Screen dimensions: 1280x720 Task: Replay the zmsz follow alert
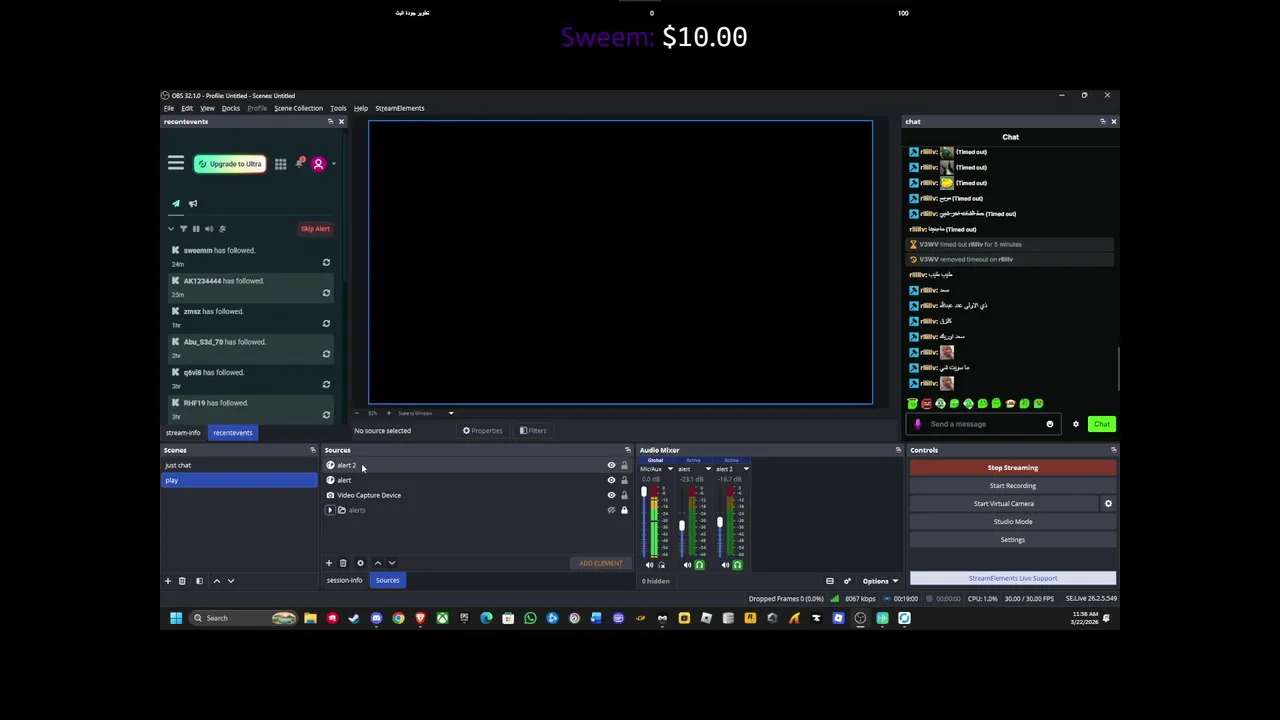tap(326, 324)
